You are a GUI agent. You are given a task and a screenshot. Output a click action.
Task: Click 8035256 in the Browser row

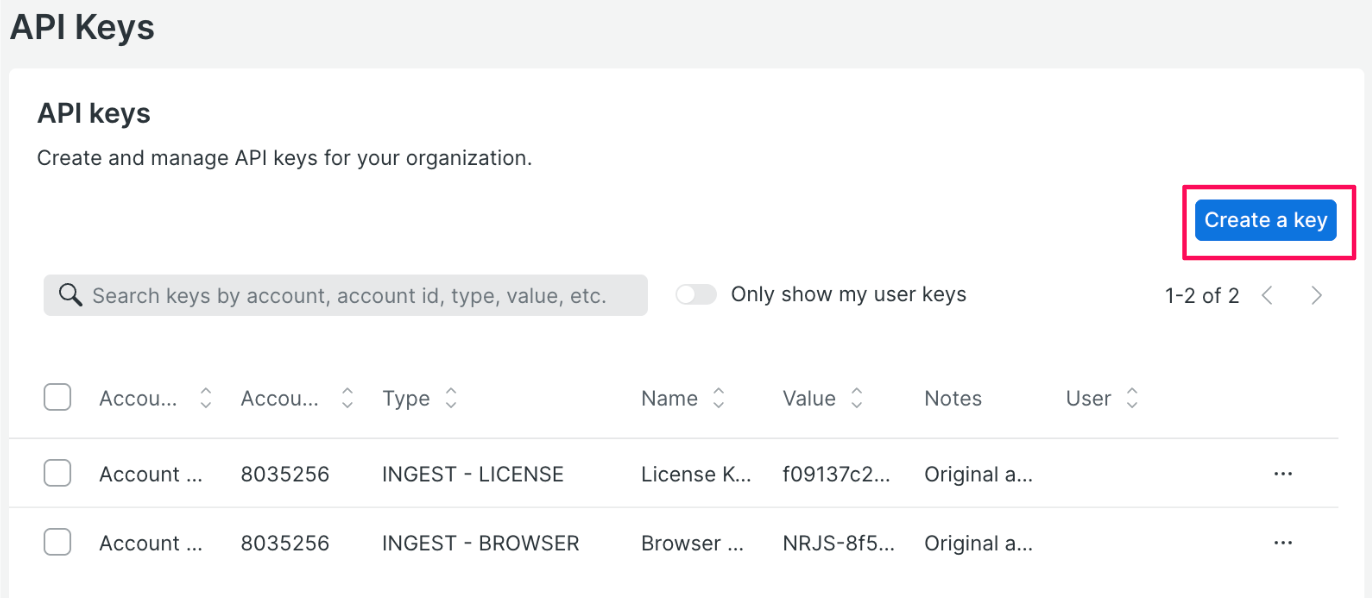point(285,543)
